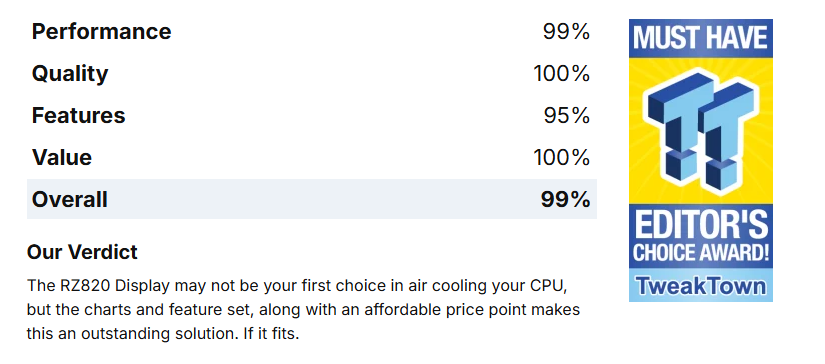
Task: Click the 100% Value score
Action: [x=561, y=157]
